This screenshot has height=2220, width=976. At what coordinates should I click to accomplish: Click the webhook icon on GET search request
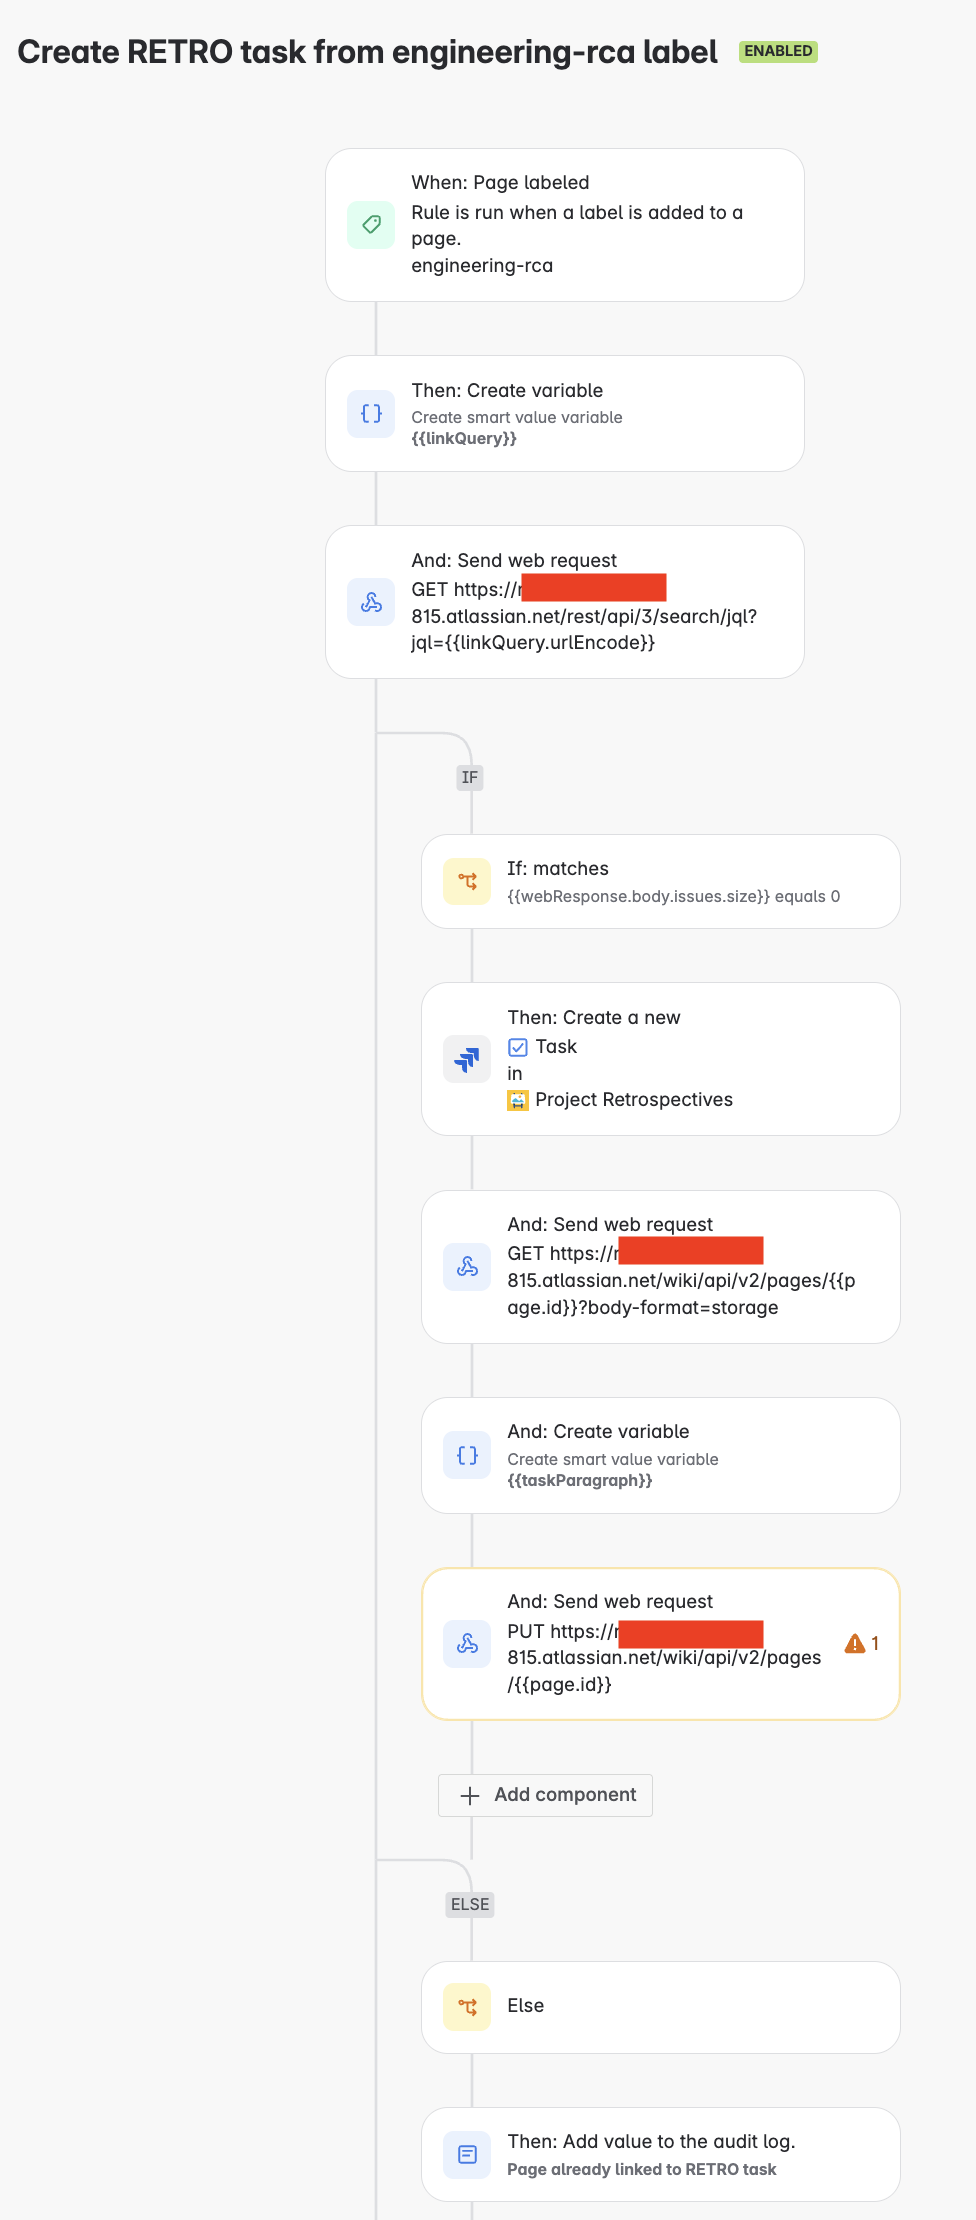coord(370,601)
